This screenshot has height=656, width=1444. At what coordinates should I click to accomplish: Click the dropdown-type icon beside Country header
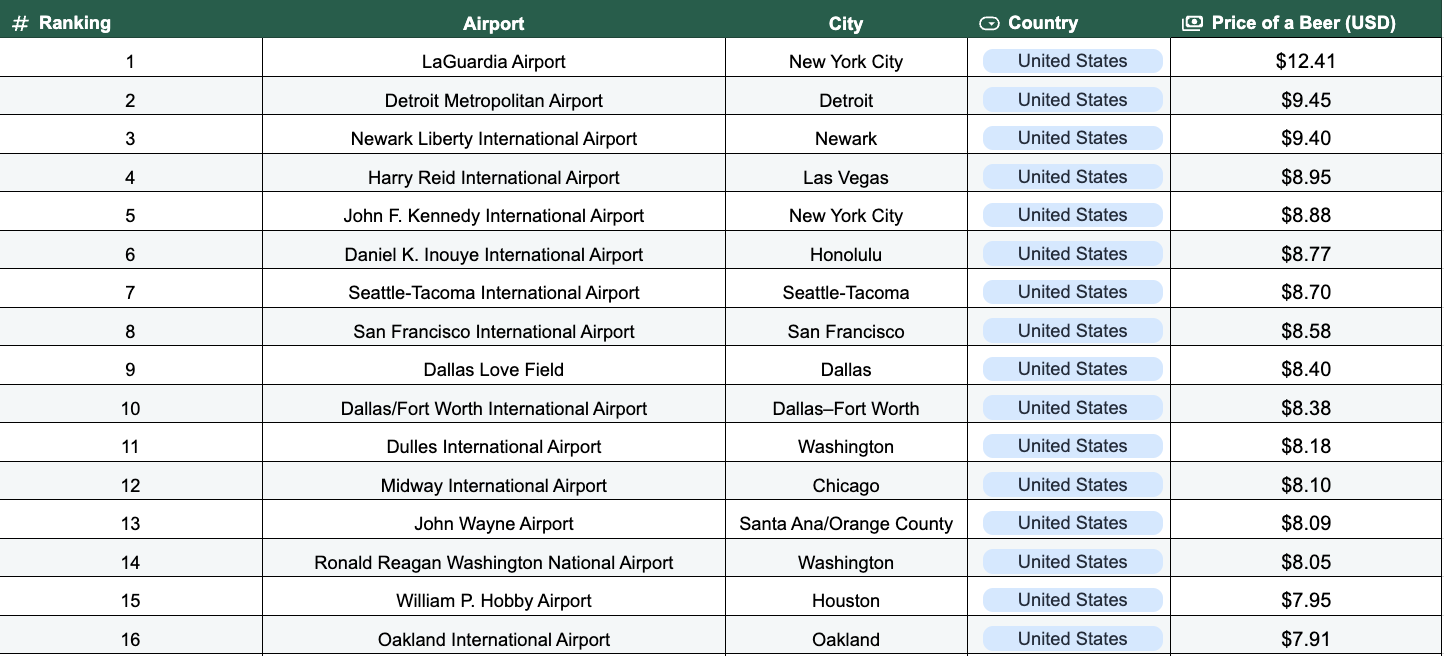pyautogui.click(x=989, y=23)
